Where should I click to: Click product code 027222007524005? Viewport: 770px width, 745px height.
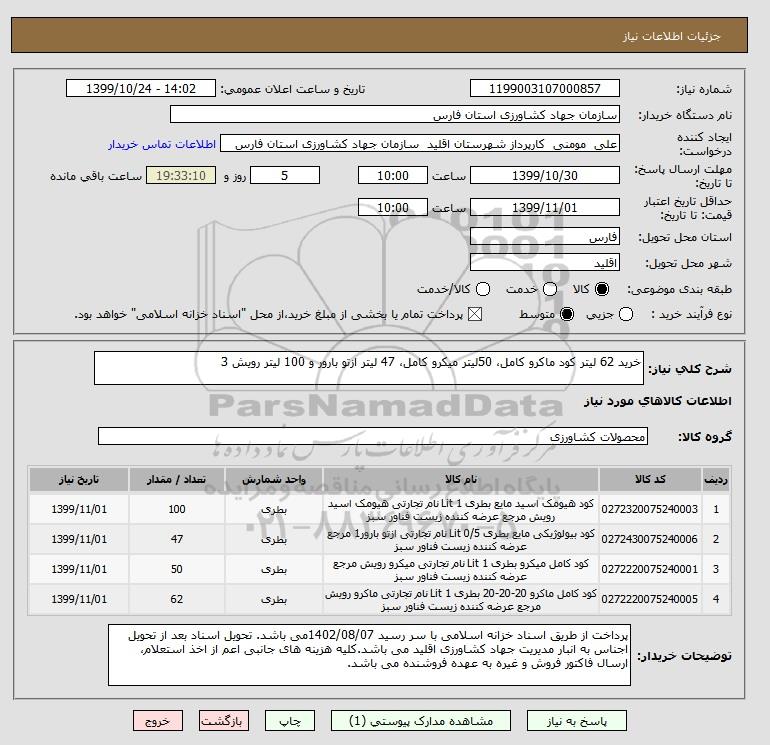[649, 599]
